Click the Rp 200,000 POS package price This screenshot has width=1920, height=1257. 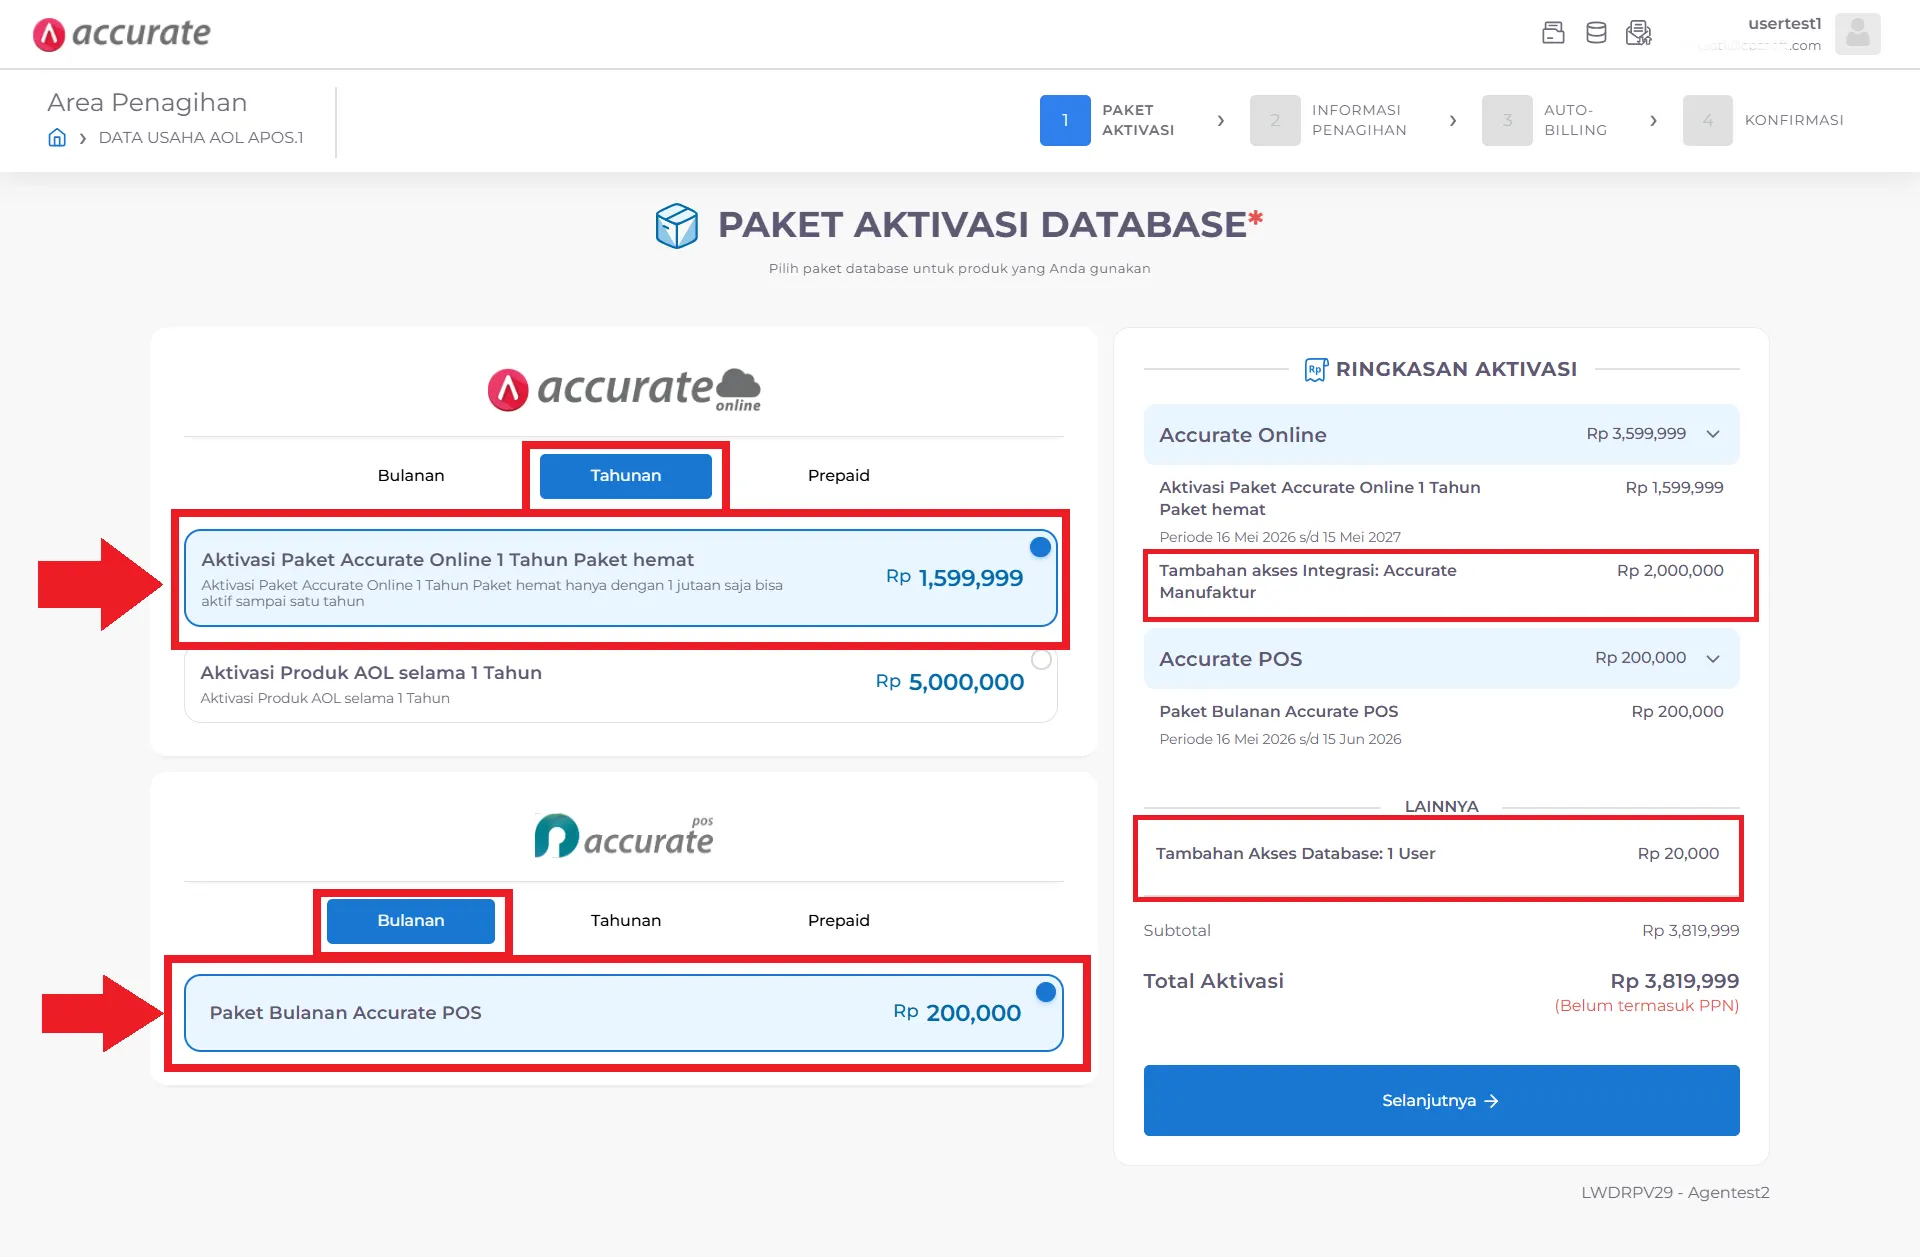(x=957, y=1013)
